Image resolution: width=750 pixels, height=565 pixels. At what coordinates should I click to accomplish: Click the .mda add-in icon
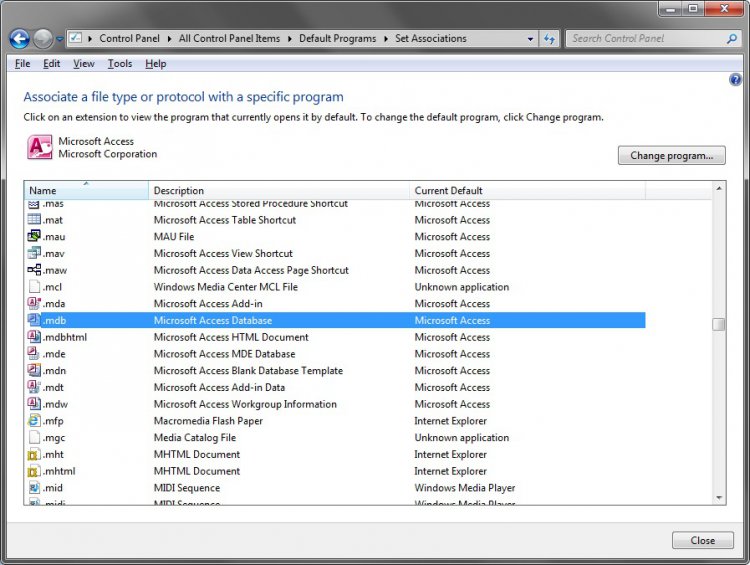tap(34, 303)
